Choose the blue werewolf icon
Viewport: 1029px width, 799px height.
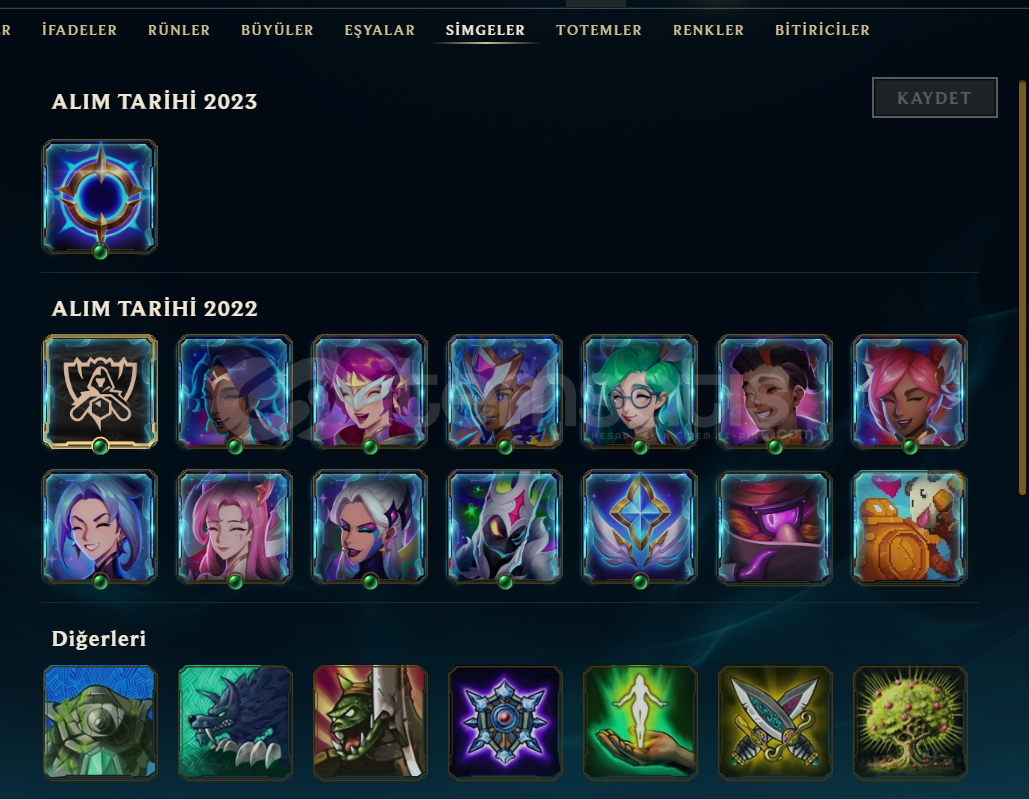point(235,722)
